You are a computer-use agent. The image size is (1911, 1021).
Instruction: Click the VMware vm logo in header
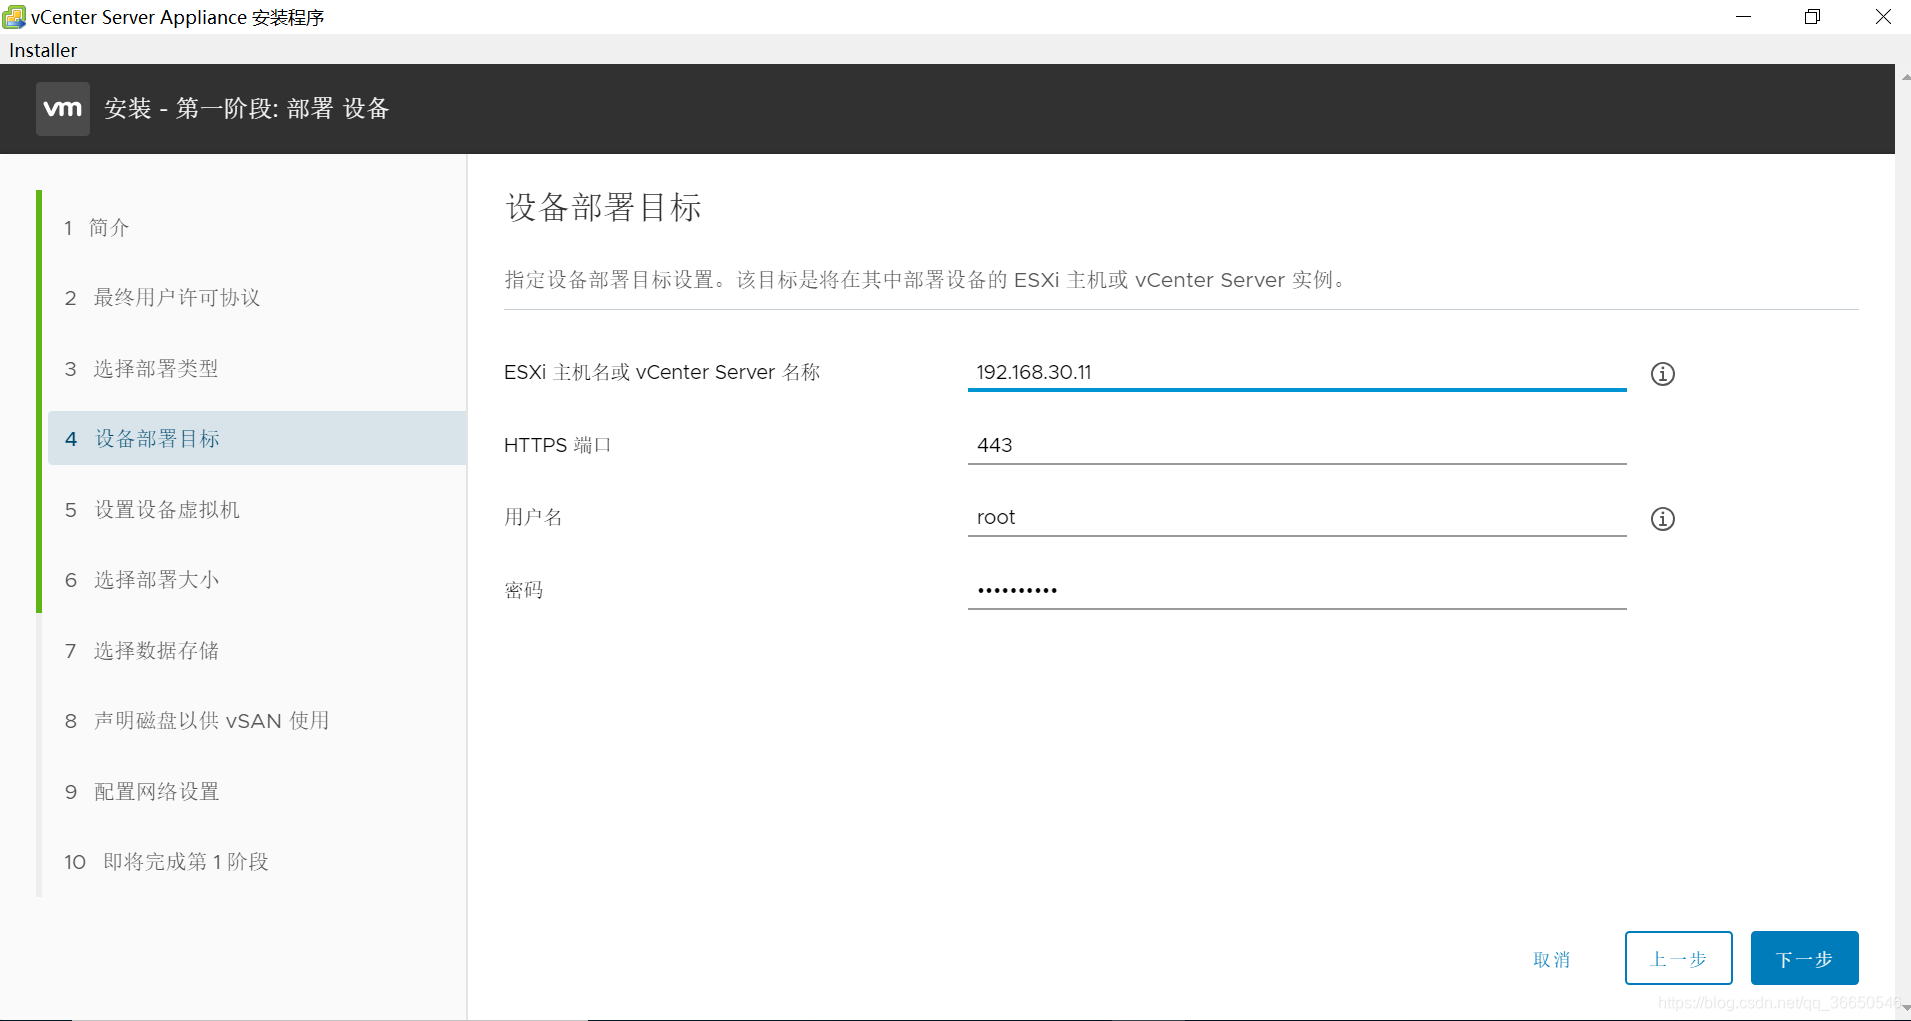[63, 109]
